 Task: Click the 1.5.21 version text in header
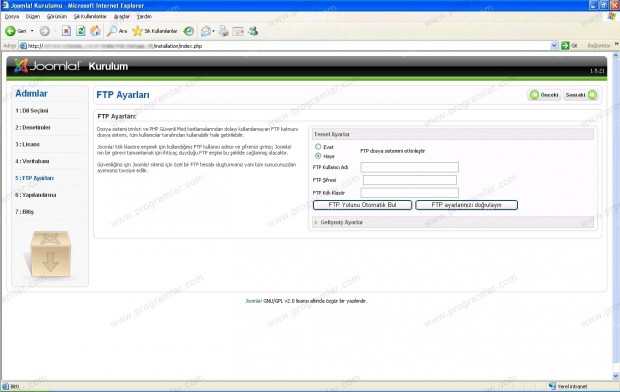(x=597, y=71)
